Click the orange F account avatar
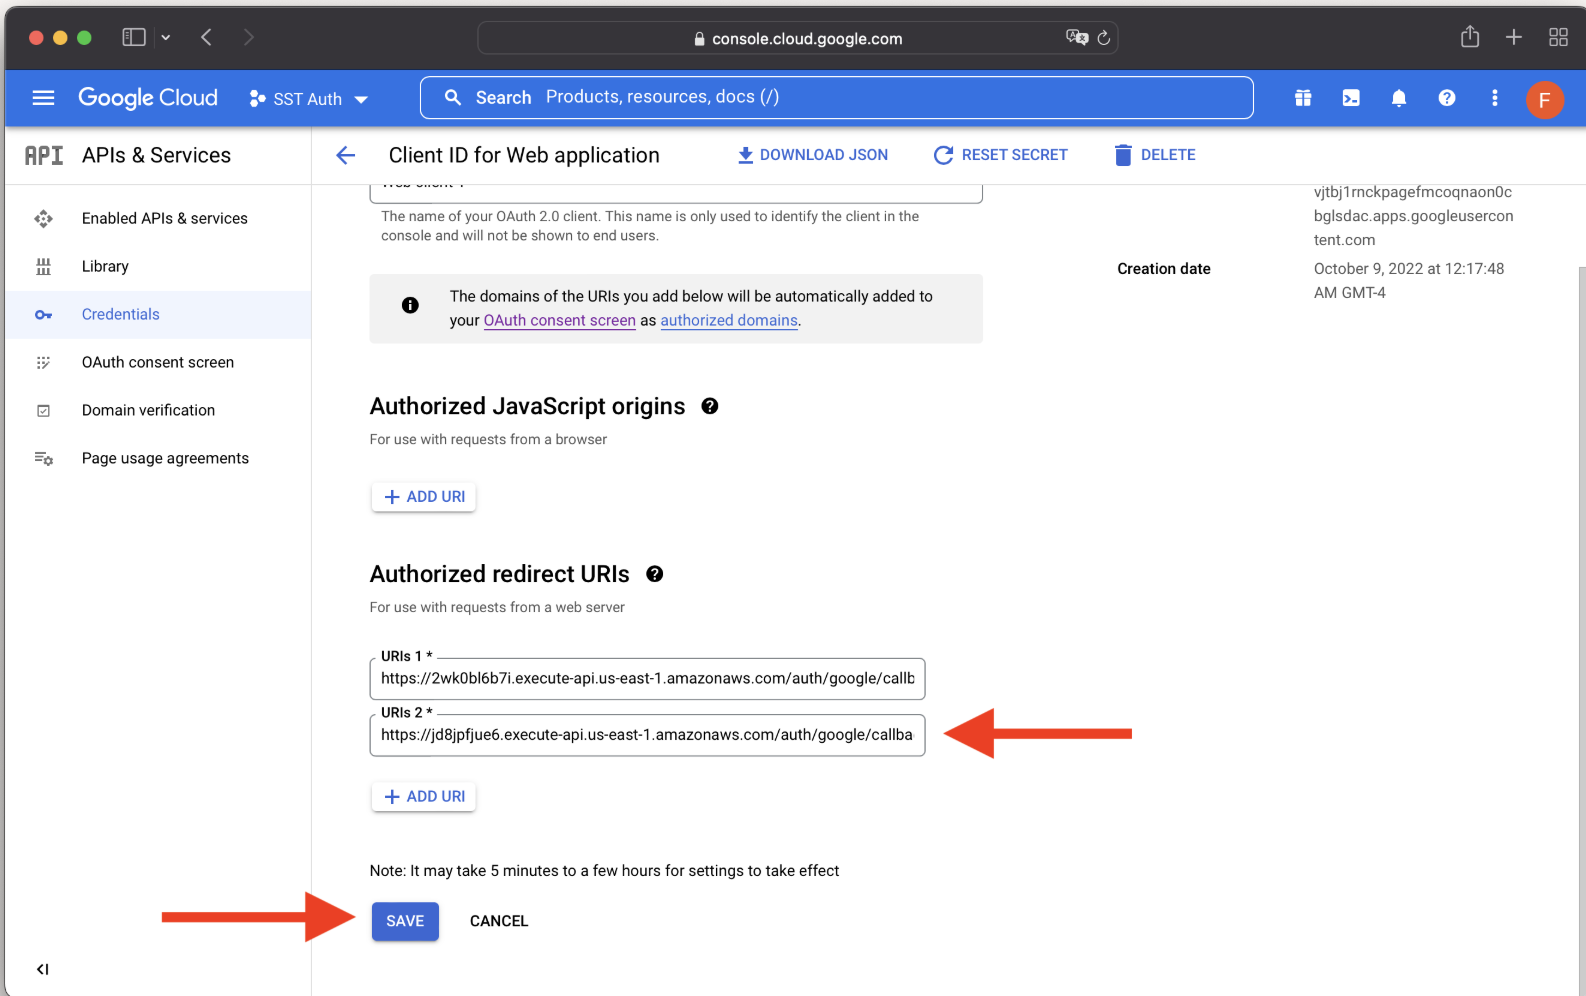Viewport: 1586px width, 996px height. pos(1545,99)
